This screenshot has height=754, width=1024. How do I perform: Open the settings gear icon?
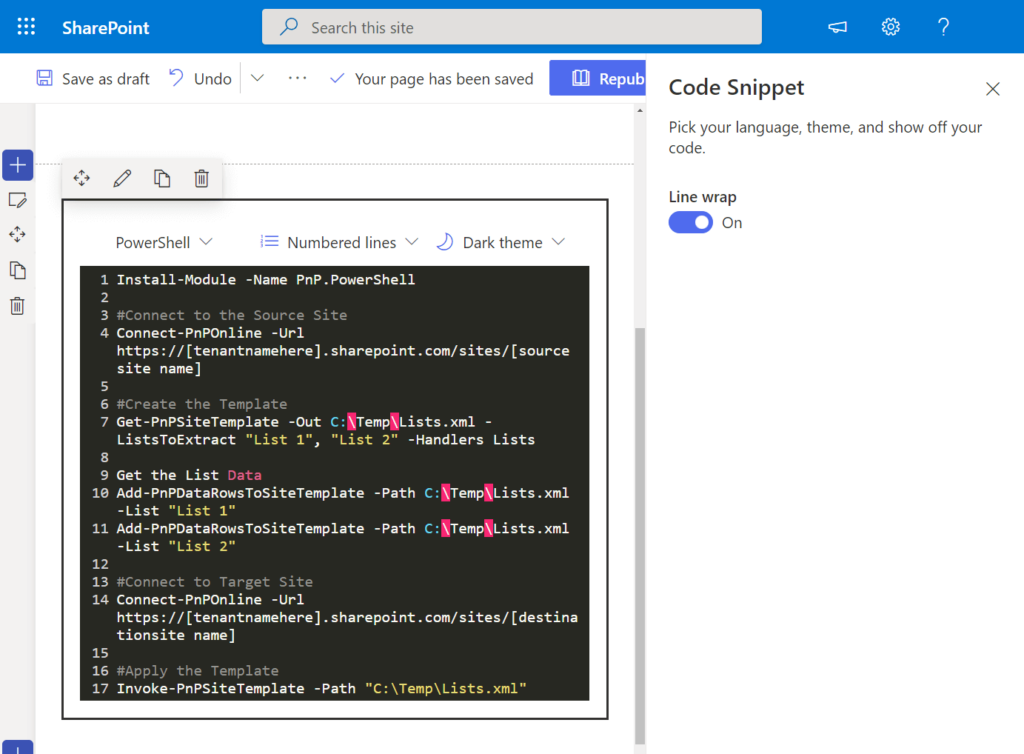click(890, 27)
